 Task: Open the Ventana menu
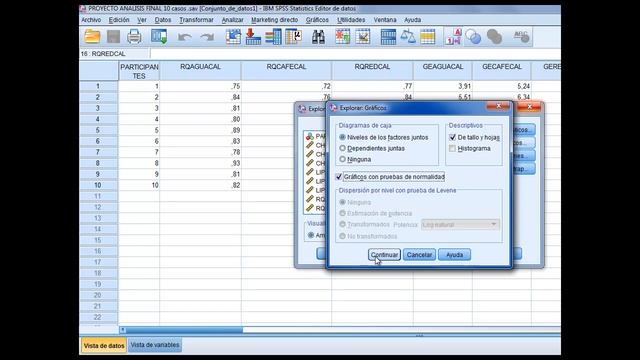tap(385, 20)
